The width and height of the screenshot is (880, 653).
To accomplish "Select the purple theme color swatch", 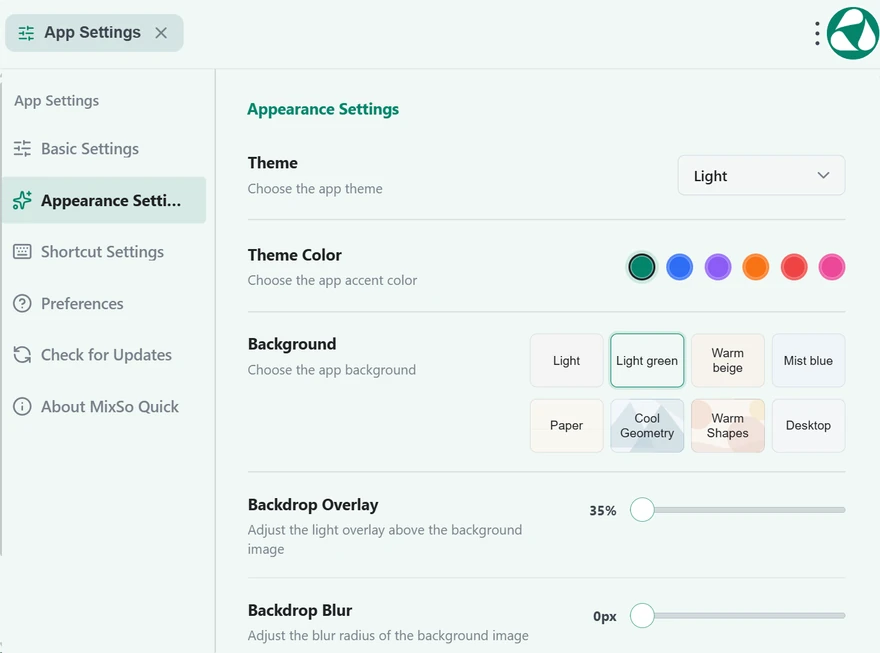I will (x=718, y=267).
